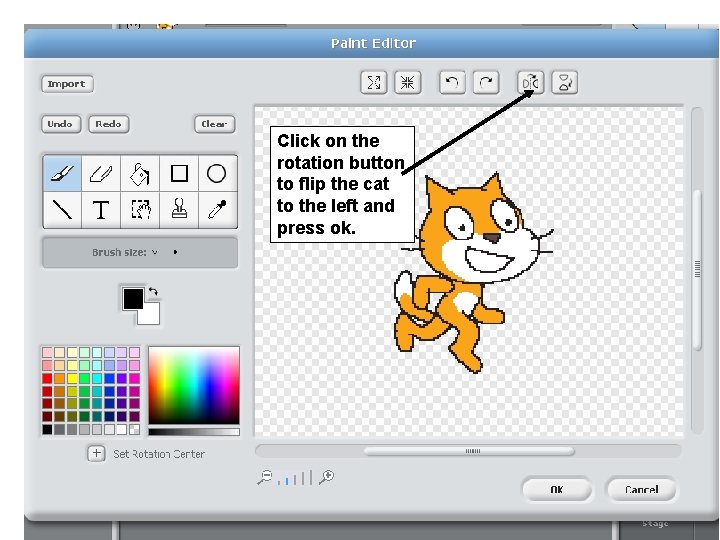
Task: Click the zoom level bars indicator
Action: pos(296,478)
